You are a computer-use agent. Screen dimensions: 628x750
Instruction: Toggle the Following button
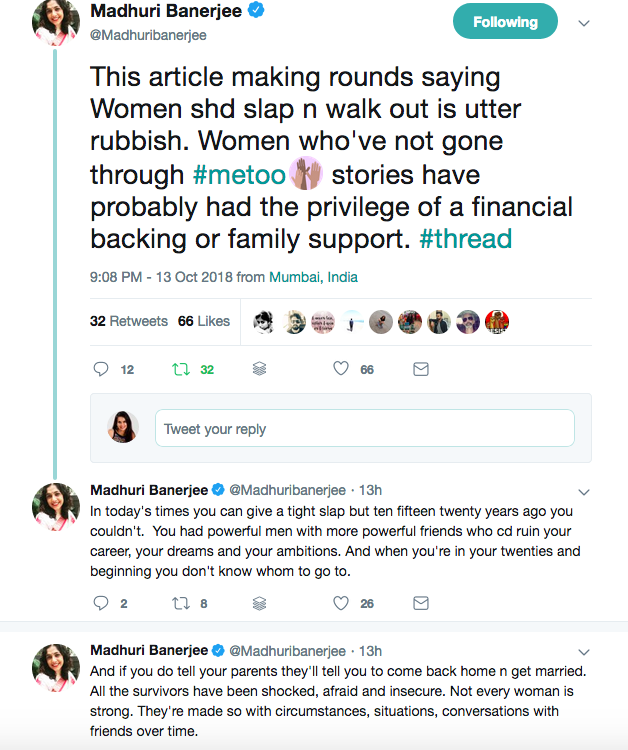(x=504, y=22)
